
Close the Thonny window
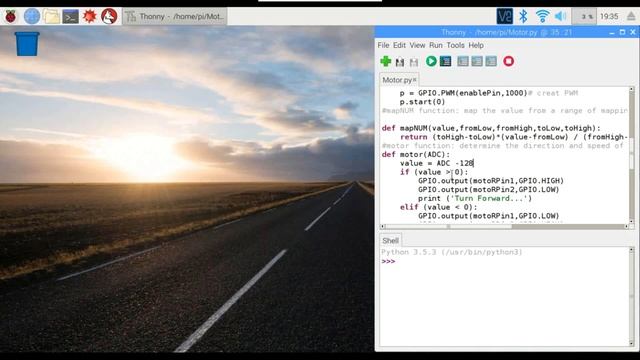pyautogui.click(x=633, y=32)
